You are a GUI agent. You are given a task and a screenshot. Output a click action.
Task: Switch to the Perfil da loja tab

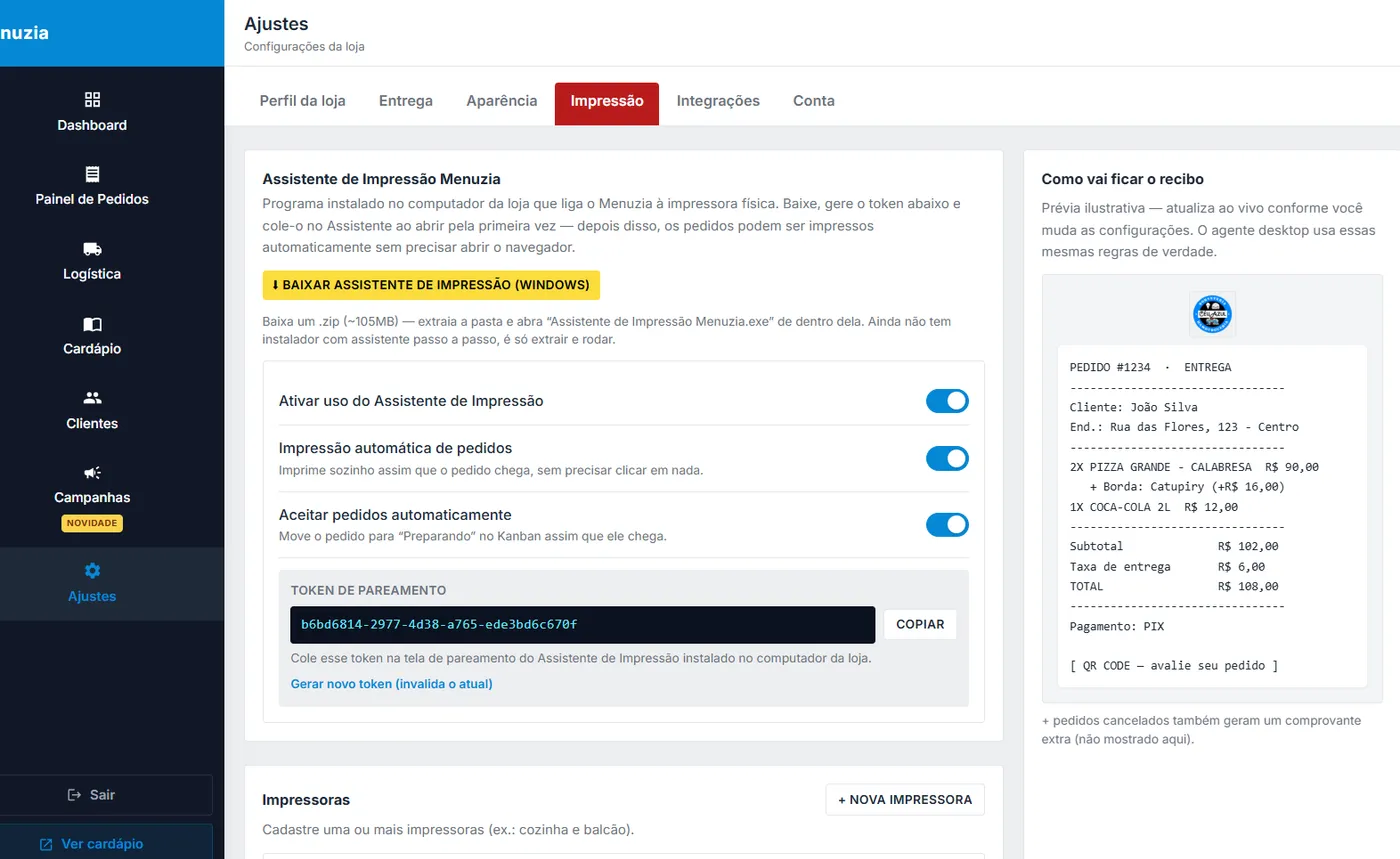pos(303,101)
